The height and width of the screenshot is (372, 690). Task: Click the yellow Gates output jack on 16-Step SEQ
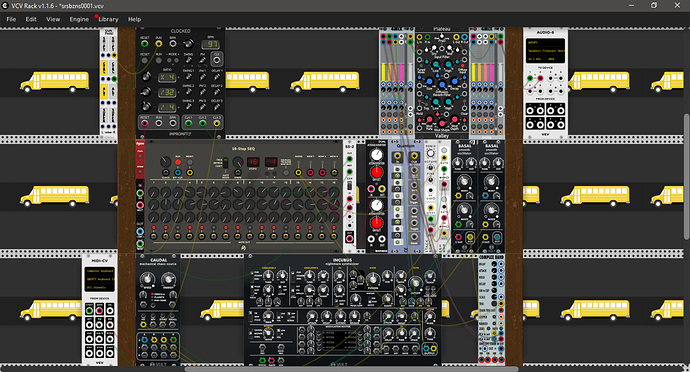tap(298, 173)
